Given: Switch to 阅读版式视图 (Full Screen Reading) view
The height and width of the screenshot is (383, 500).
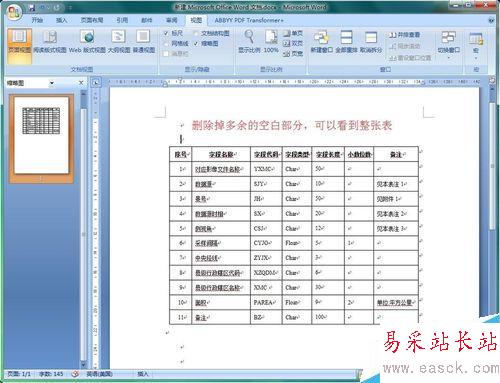Looking at the screenshot, I should [50, 42].
